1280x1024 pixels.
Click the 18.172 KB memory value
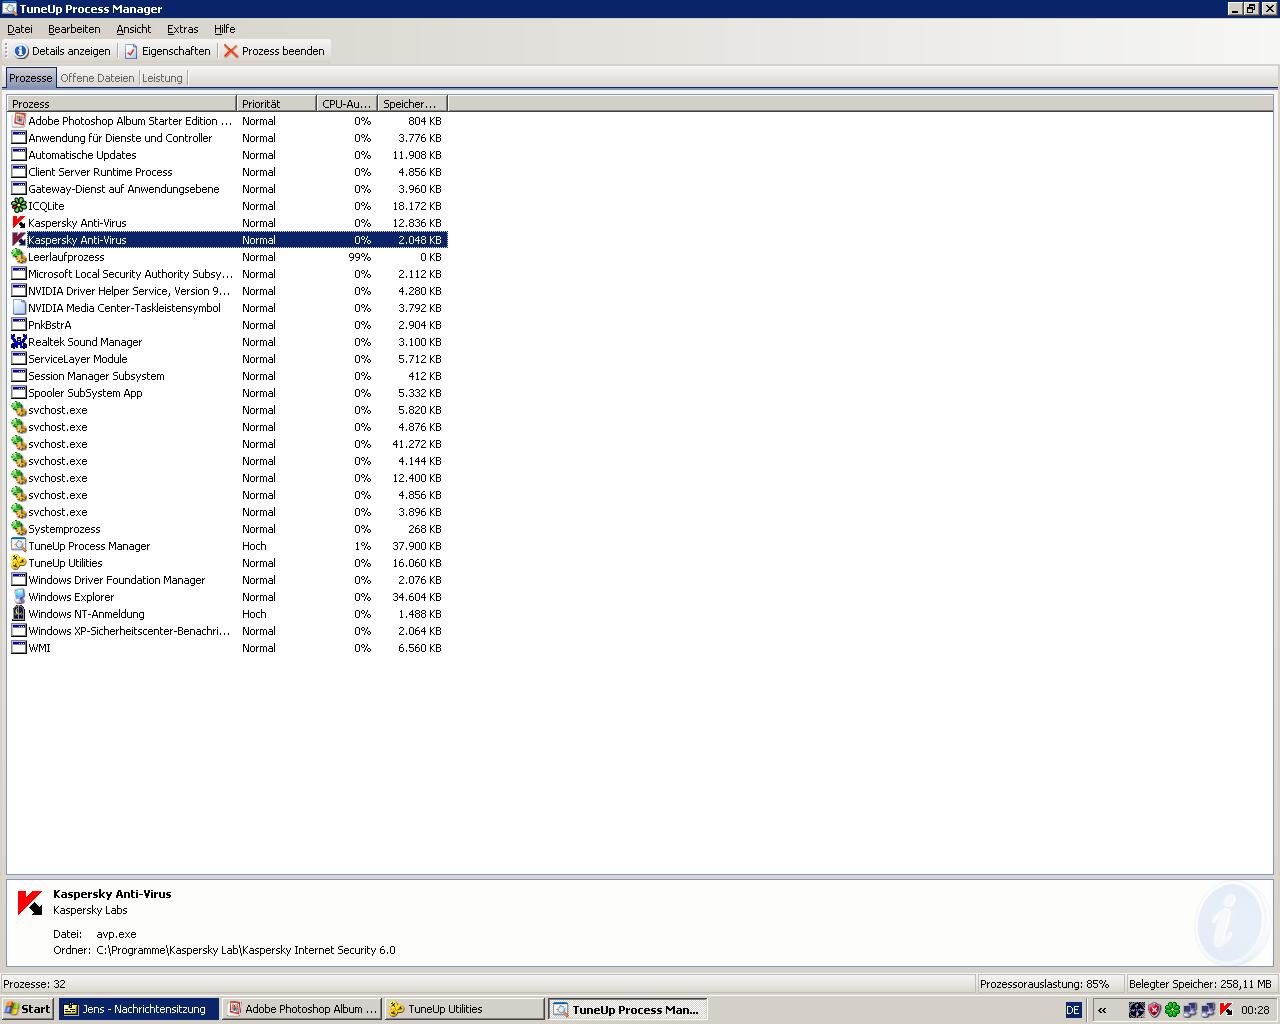point(417,206)
